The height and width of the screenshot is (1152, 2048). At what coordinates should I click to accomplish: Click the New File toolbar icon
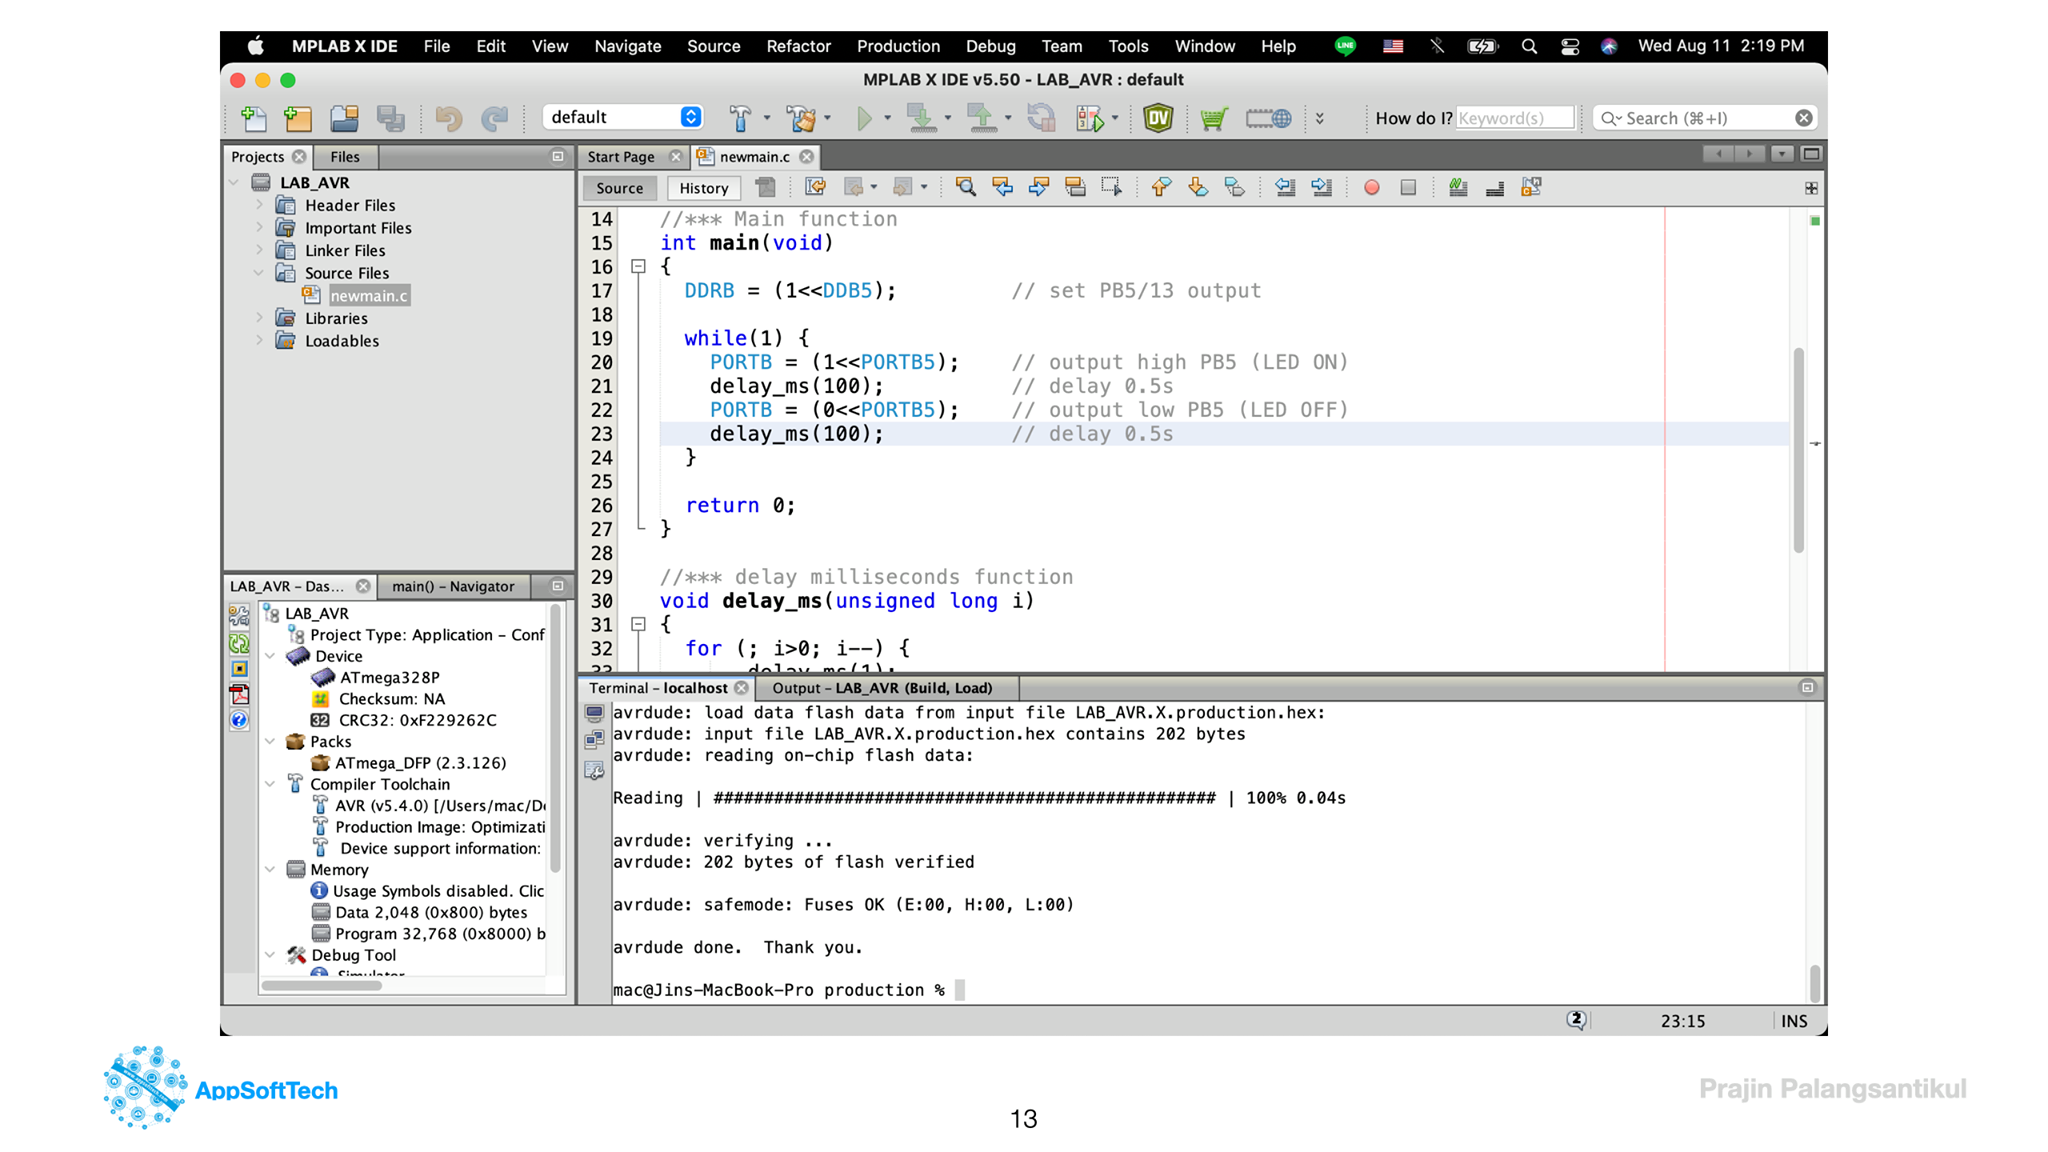tap(254, 118)
